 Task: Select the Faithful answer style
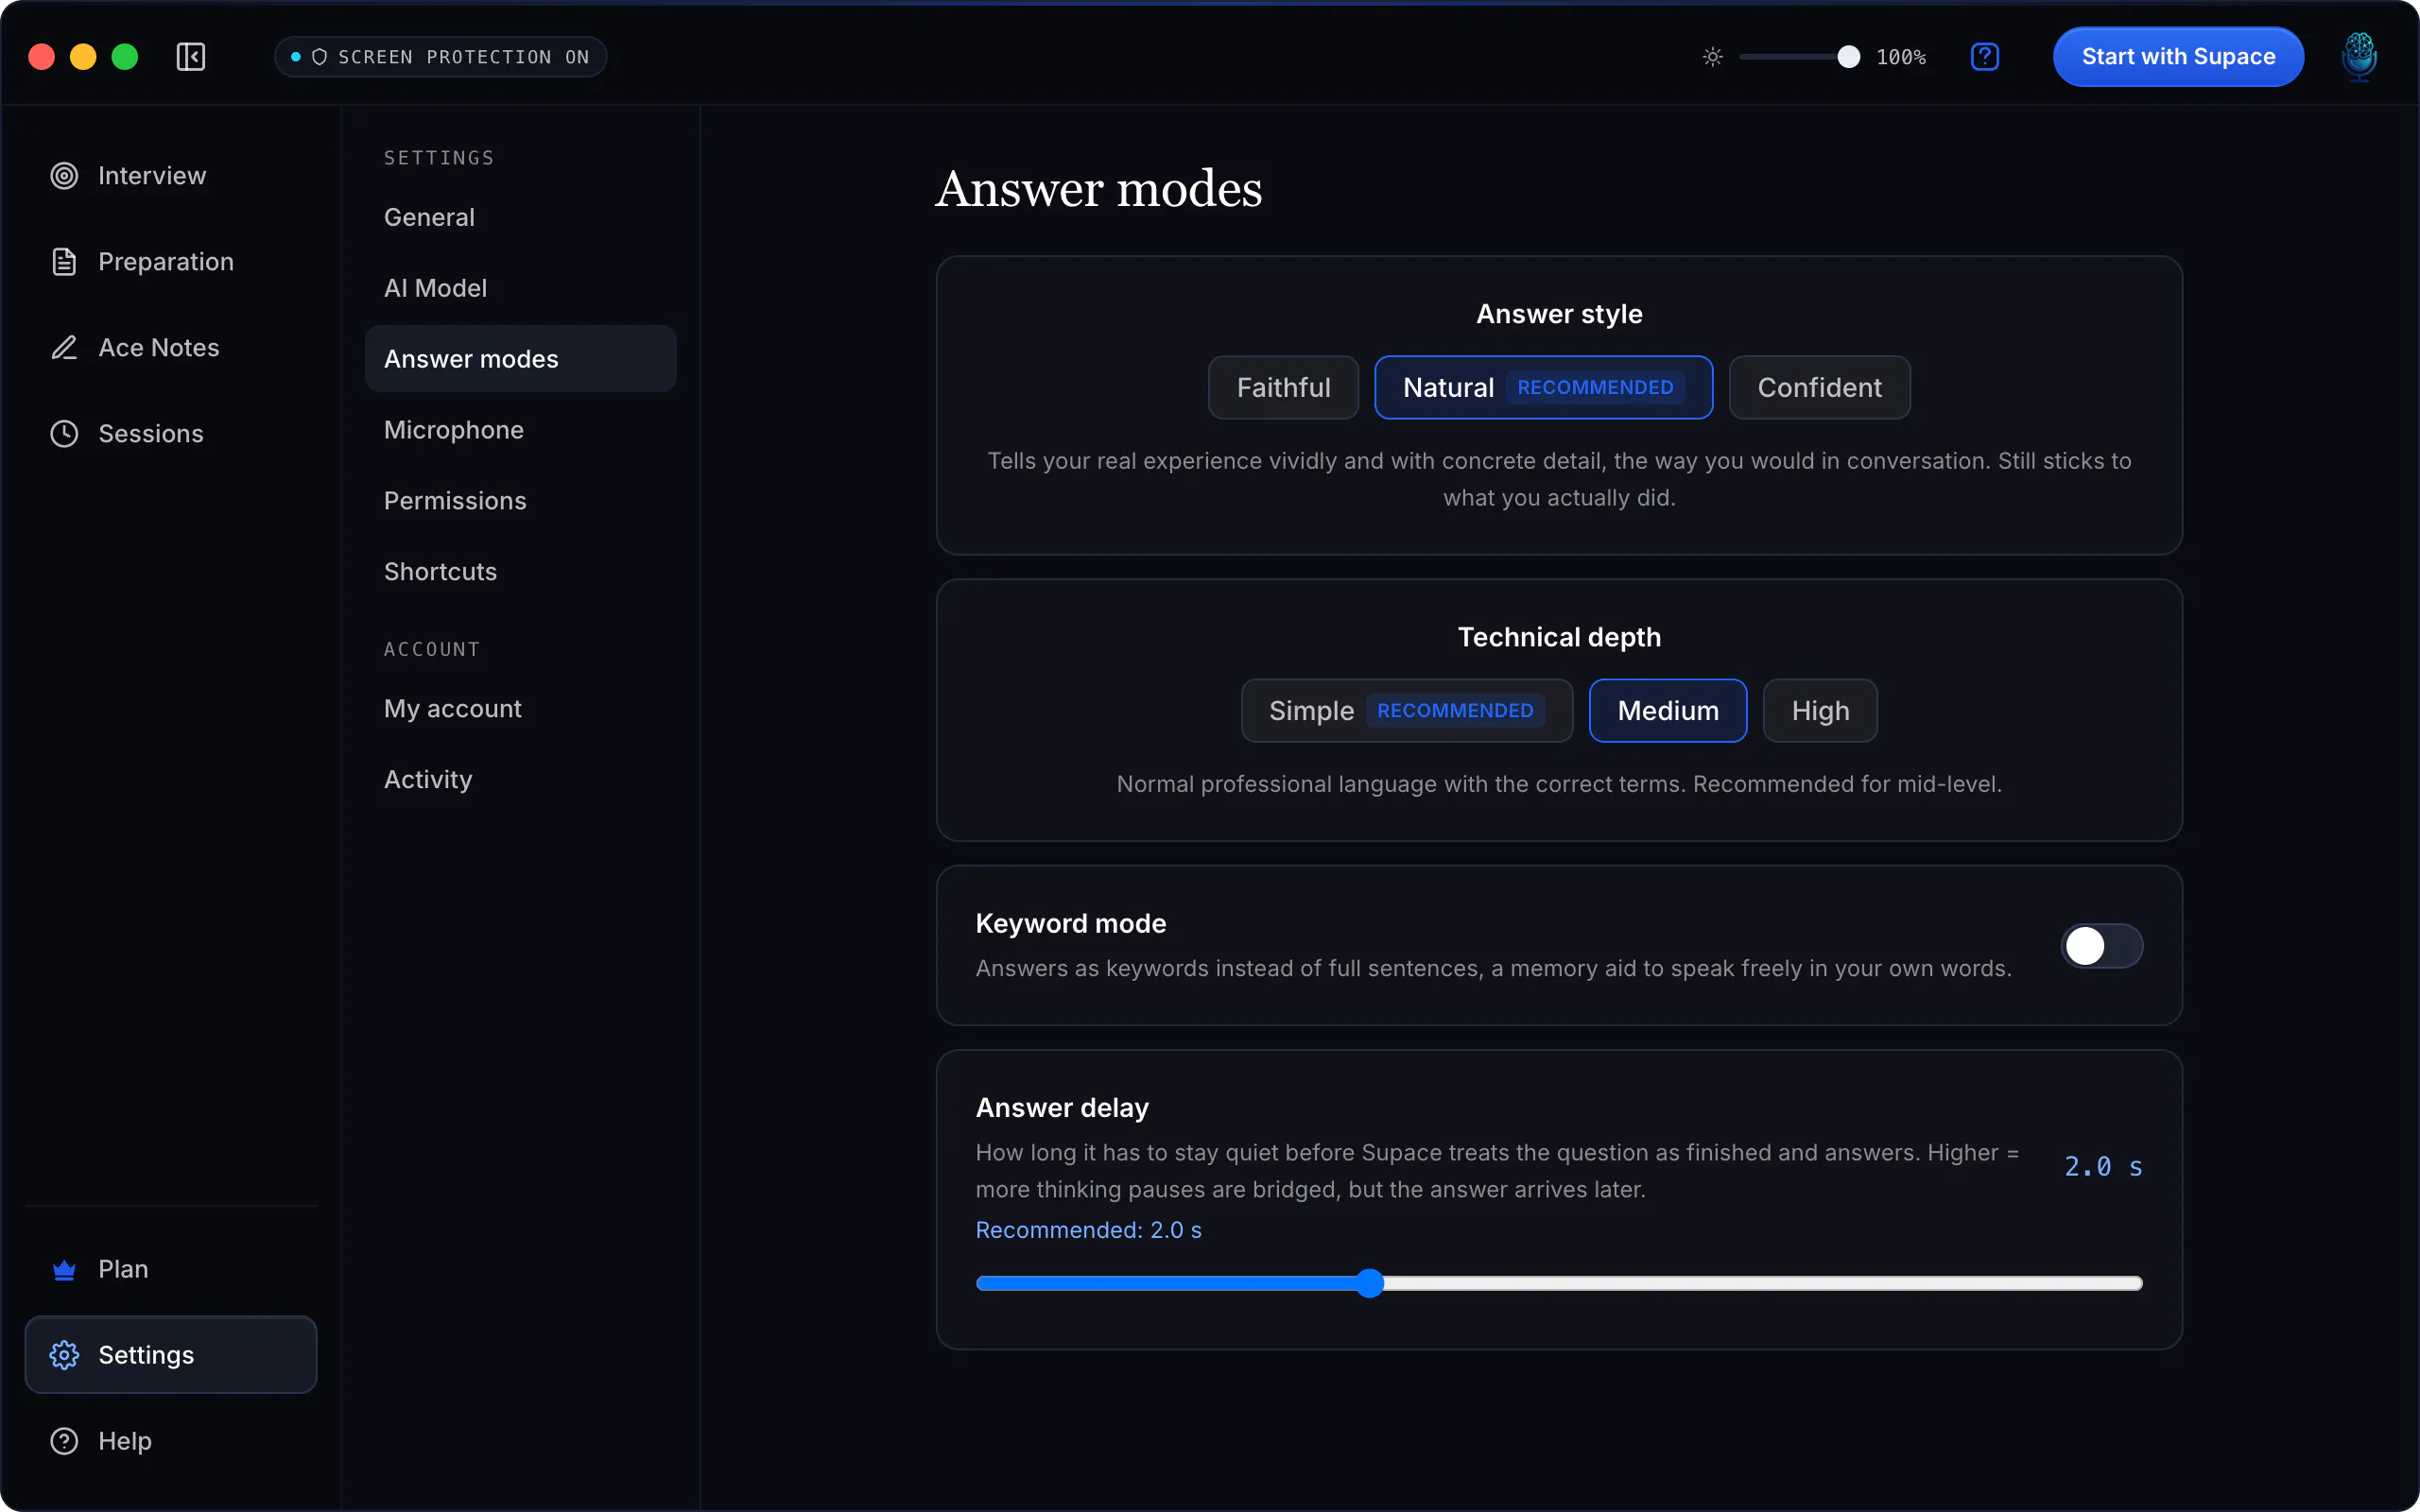(x=1283, y=388)
